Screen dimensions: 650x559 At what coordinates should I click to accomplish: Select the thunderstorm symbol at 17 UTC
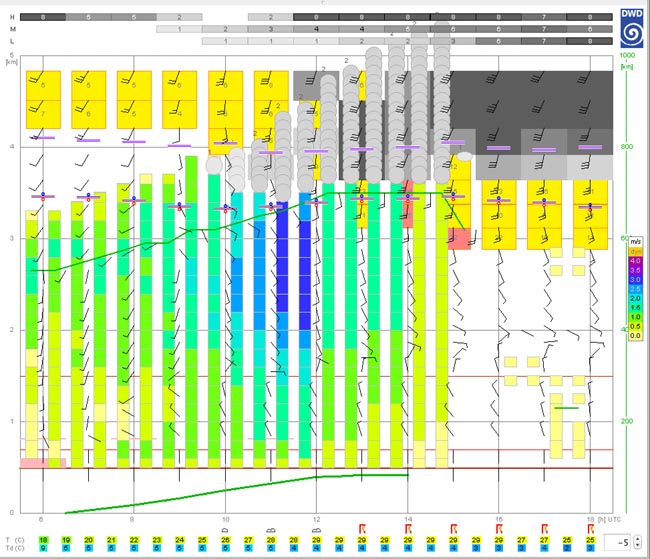[545, 529]
